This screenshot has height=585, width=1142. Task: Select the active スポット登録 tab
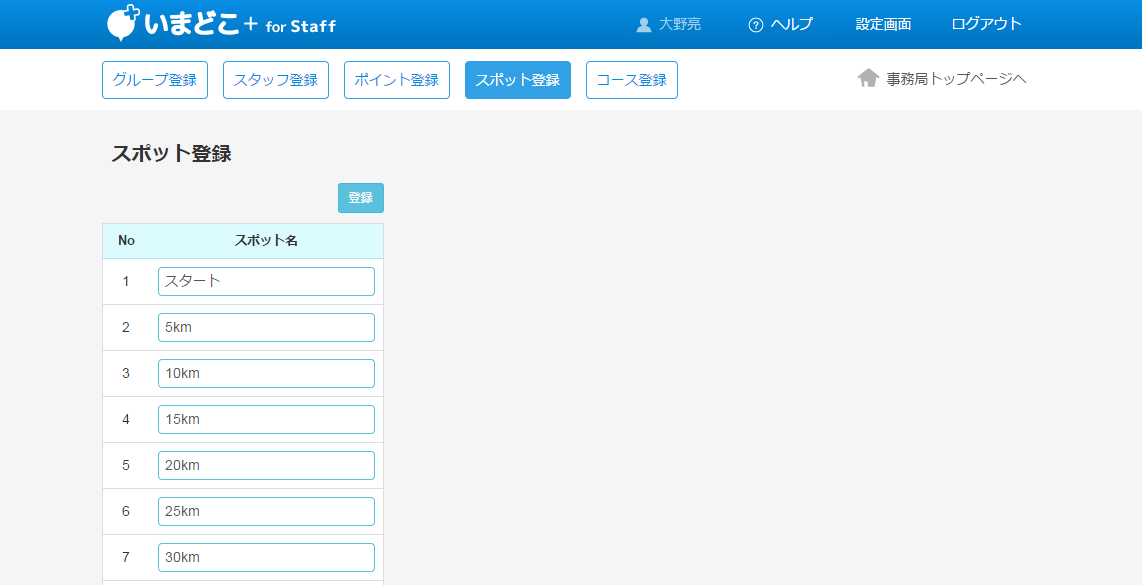click(x=518, y=80)
